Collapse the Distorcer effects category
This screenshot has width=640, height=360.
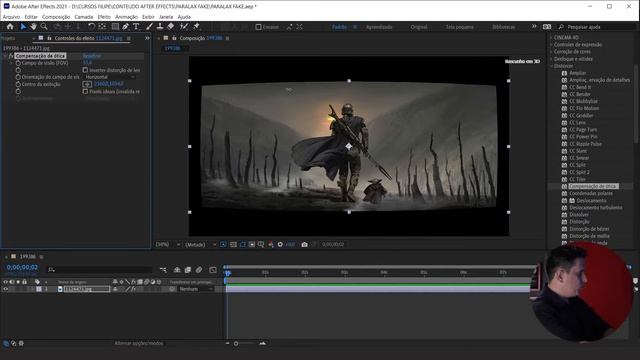coord(551,66)
